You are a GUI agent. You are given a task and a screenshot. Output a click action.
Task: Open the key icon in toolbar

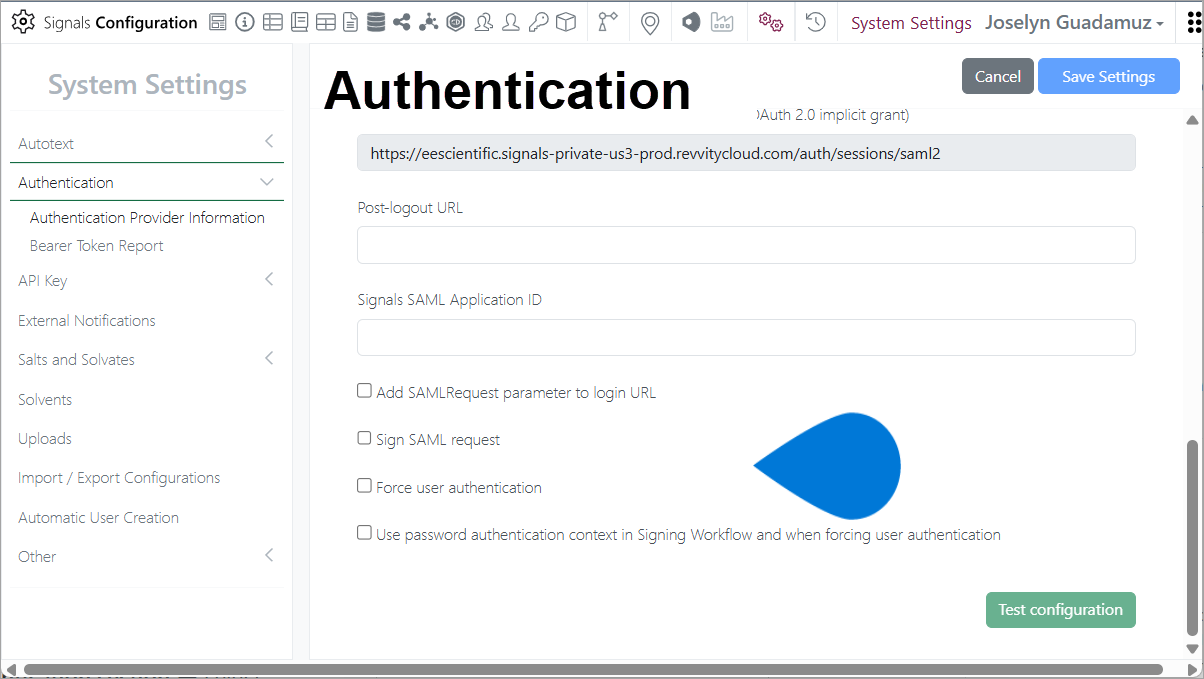[538, 22]
